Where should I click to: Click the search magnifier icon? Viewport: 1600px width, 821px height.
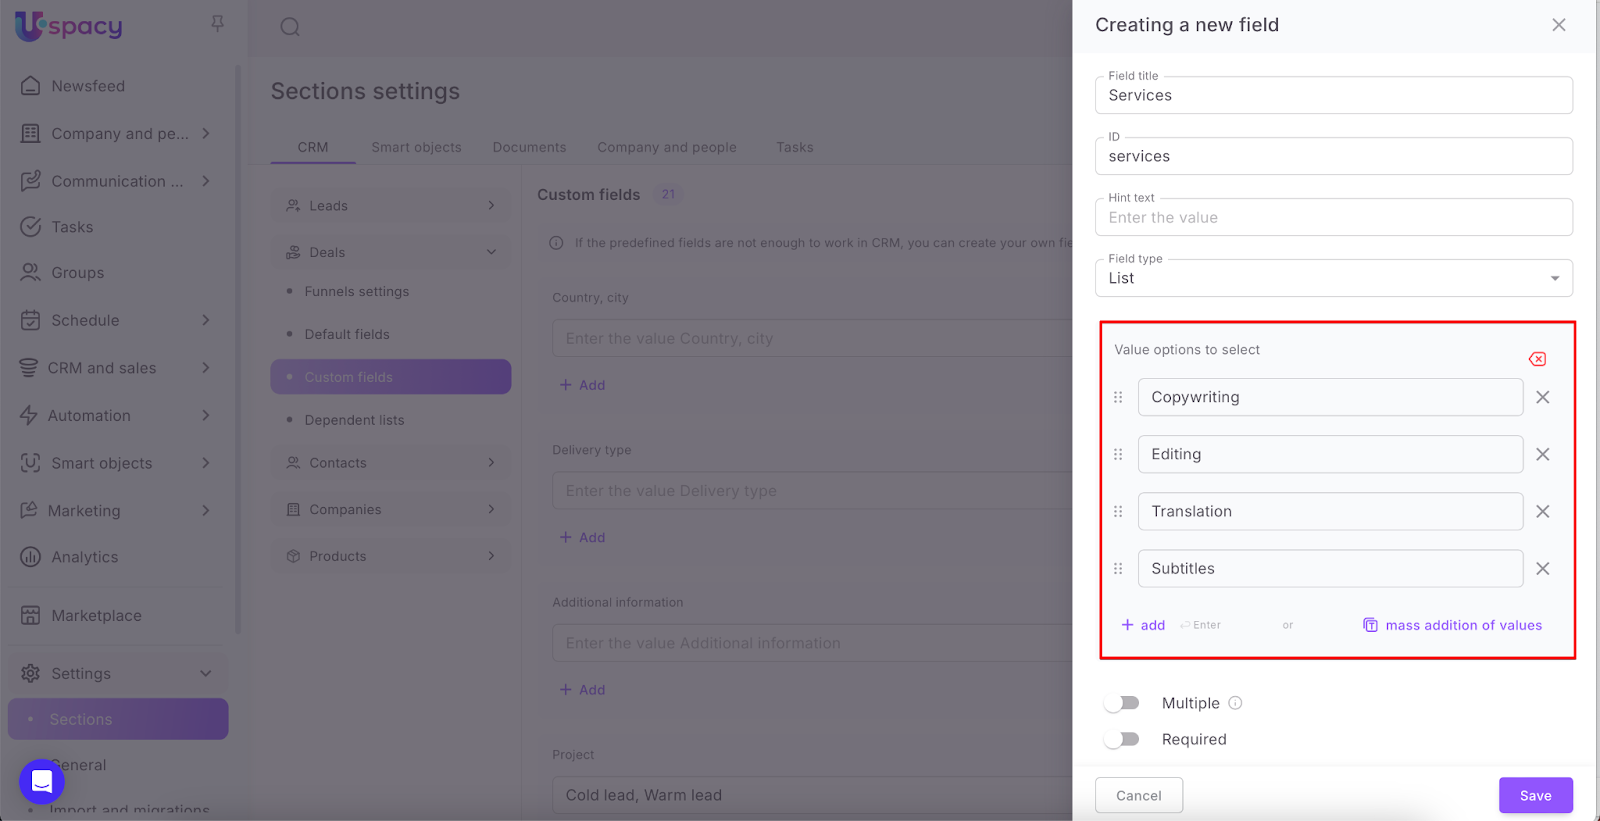point(290,27)
